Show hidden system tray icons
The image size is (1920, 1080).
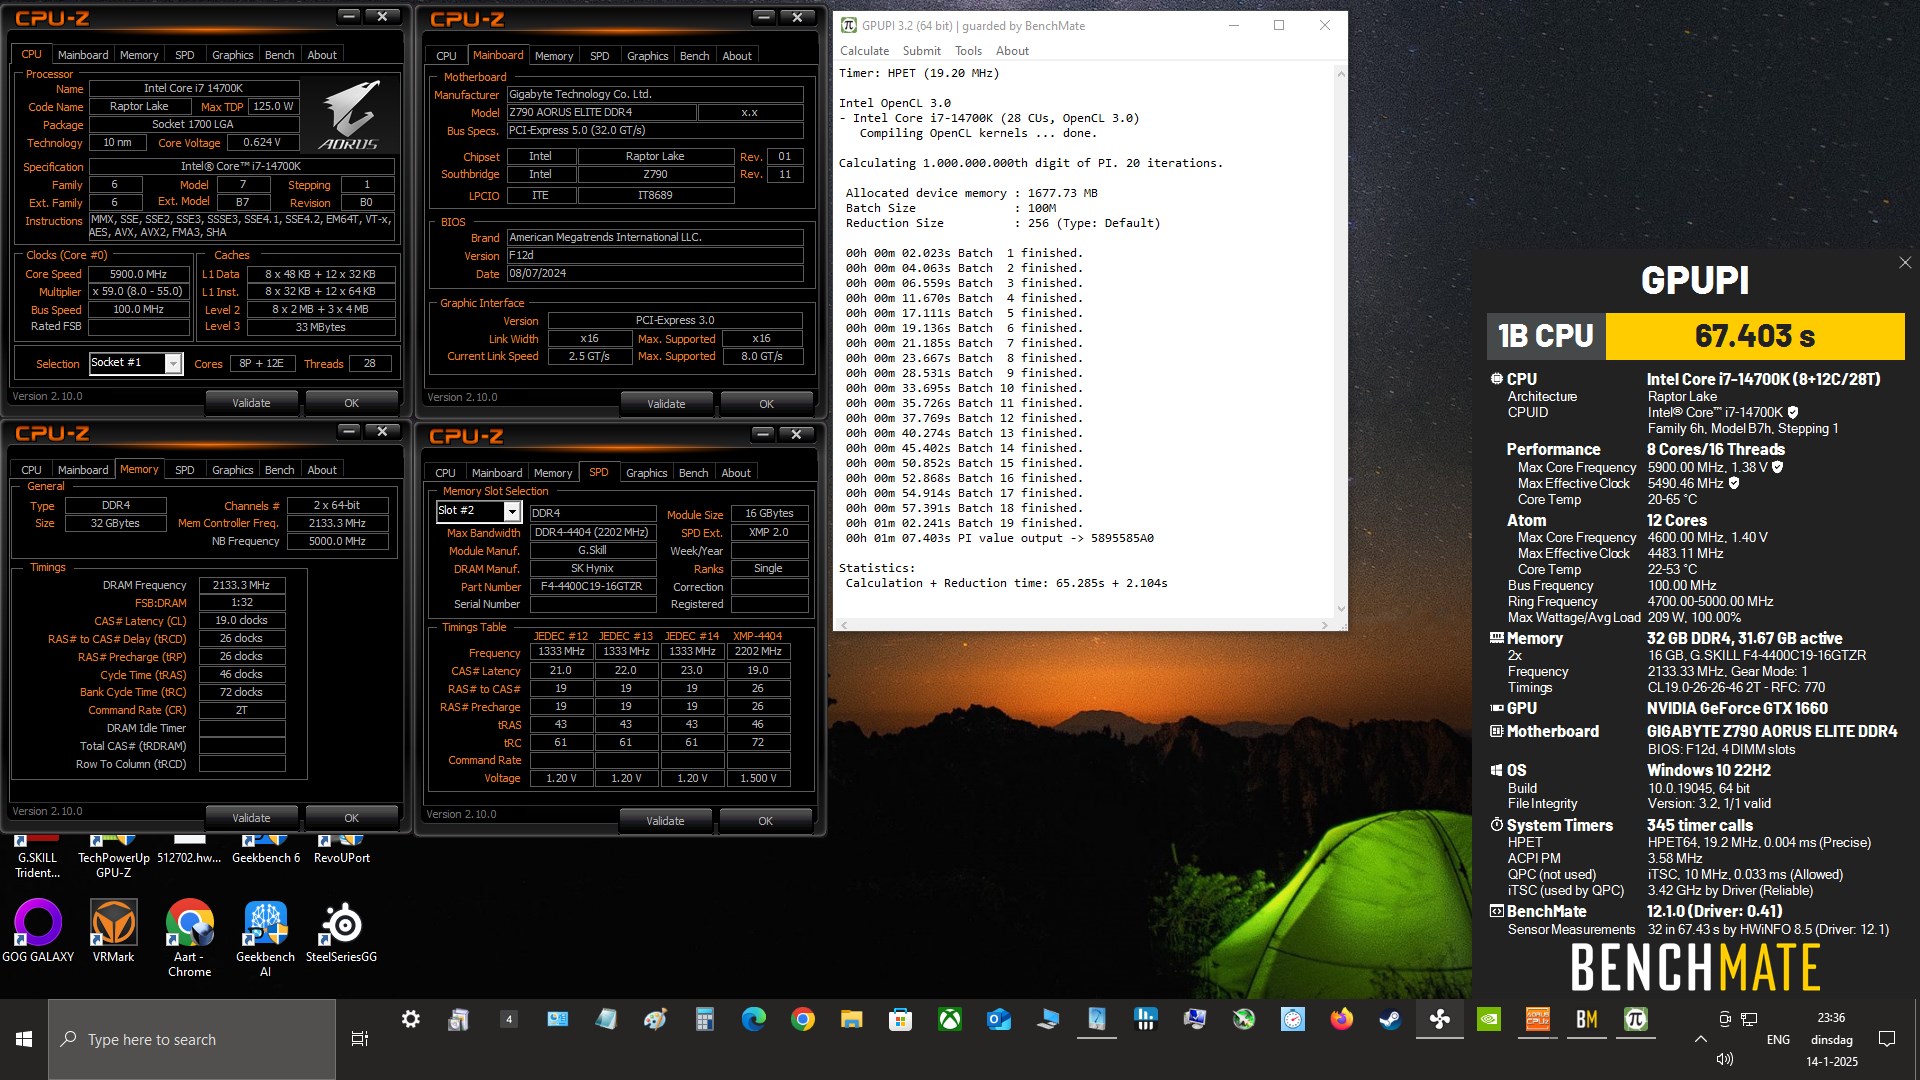[1700, 1039]
